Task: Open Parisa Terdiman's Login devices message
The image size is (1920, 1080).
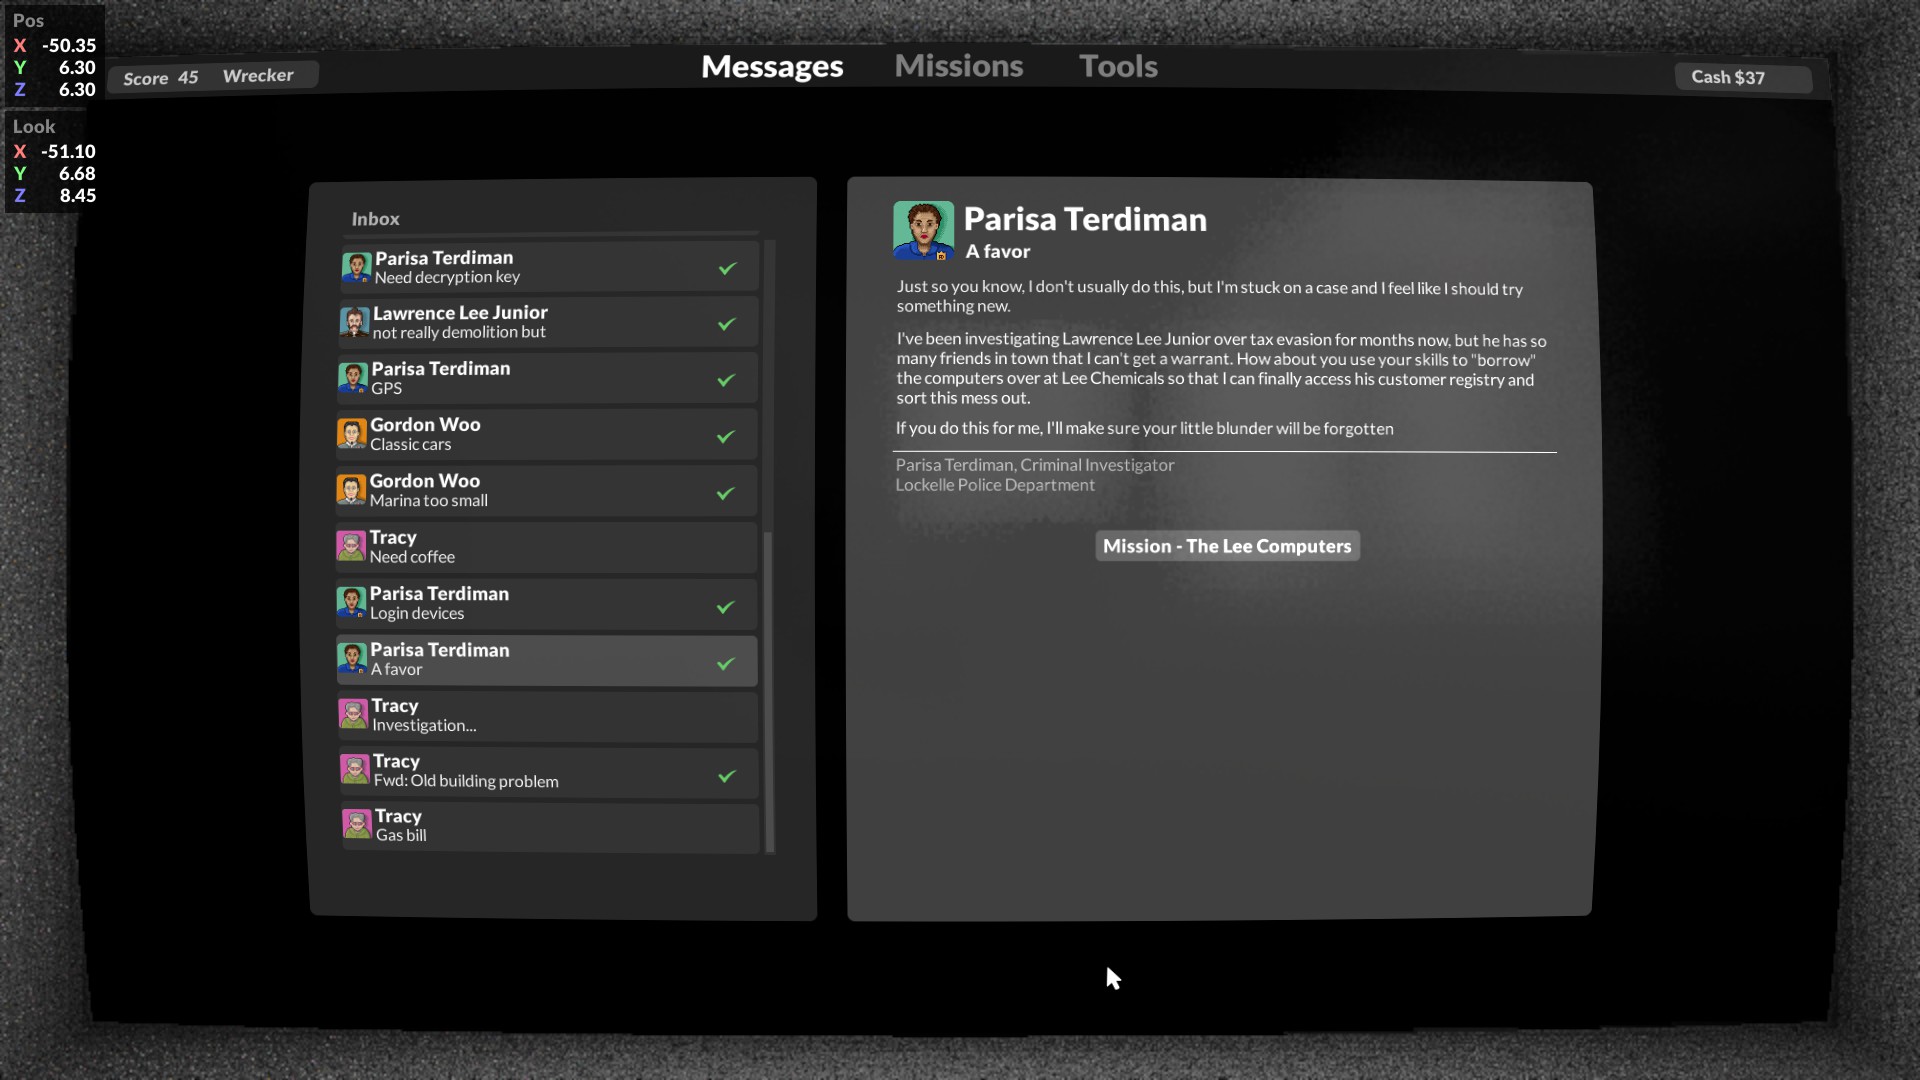Action: tap(546, 603)
